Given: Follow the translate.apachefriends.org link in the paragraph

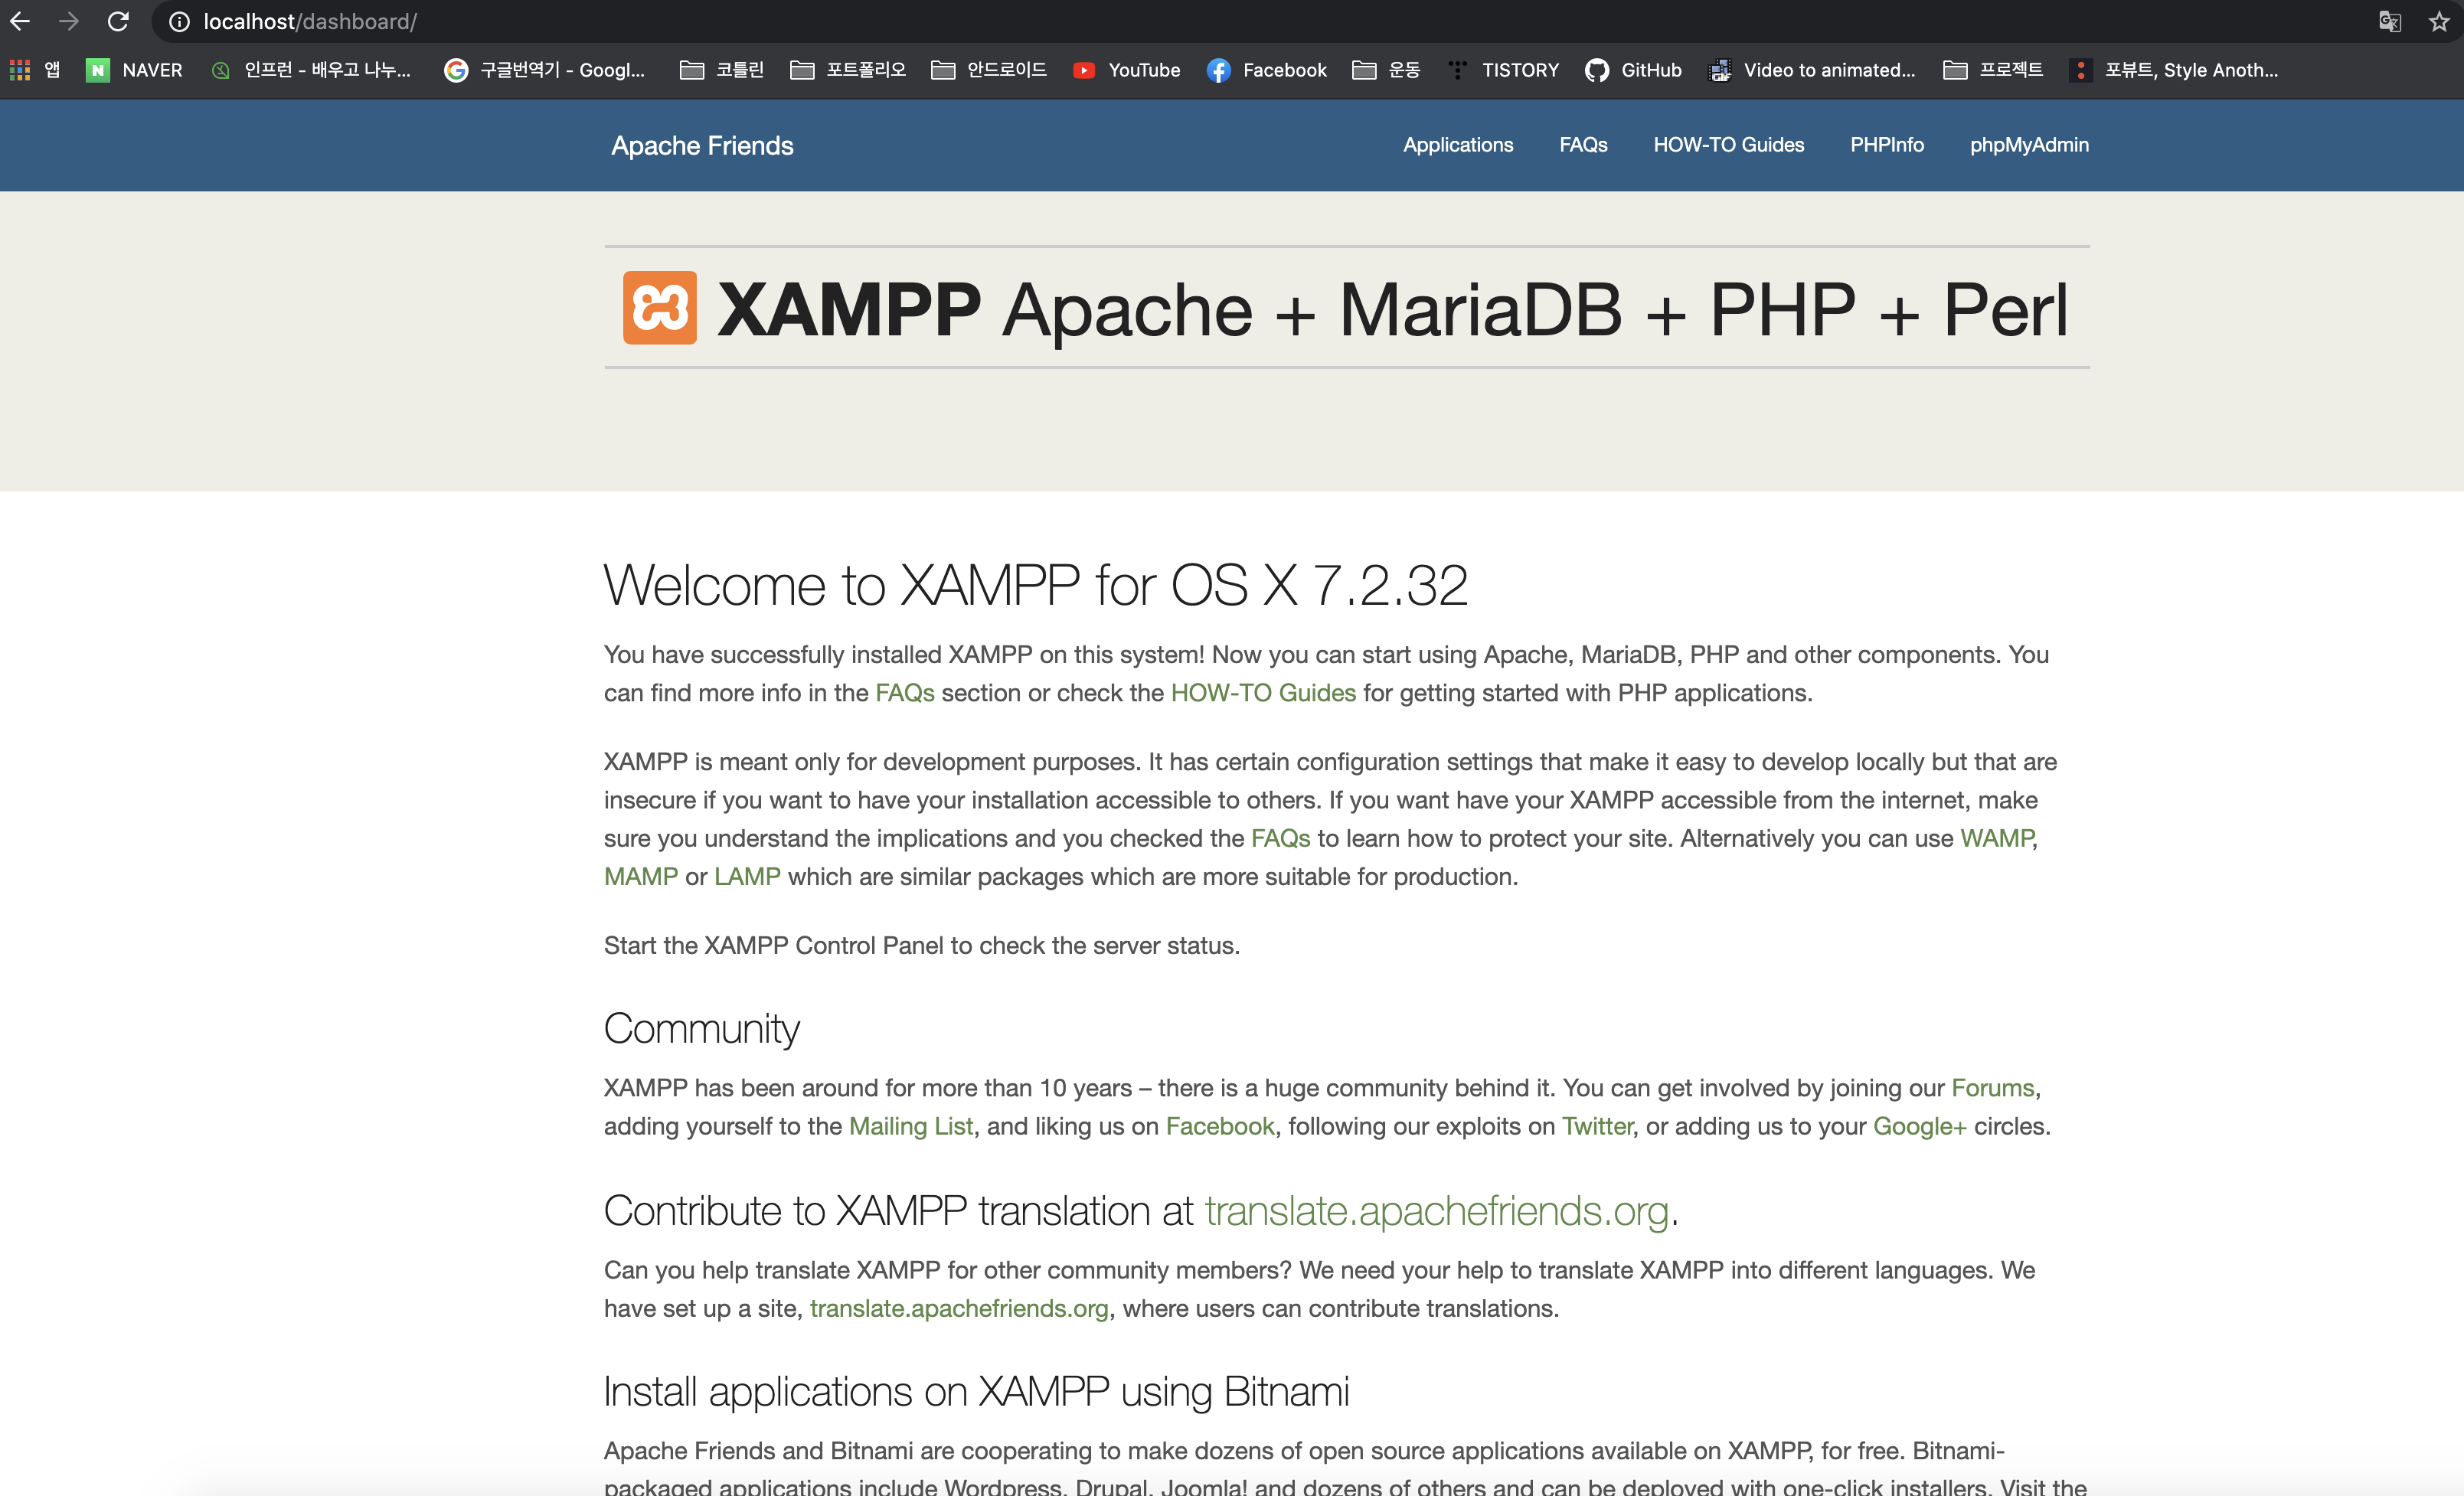Looking at the screenshot, I should tap(959, 1309).
